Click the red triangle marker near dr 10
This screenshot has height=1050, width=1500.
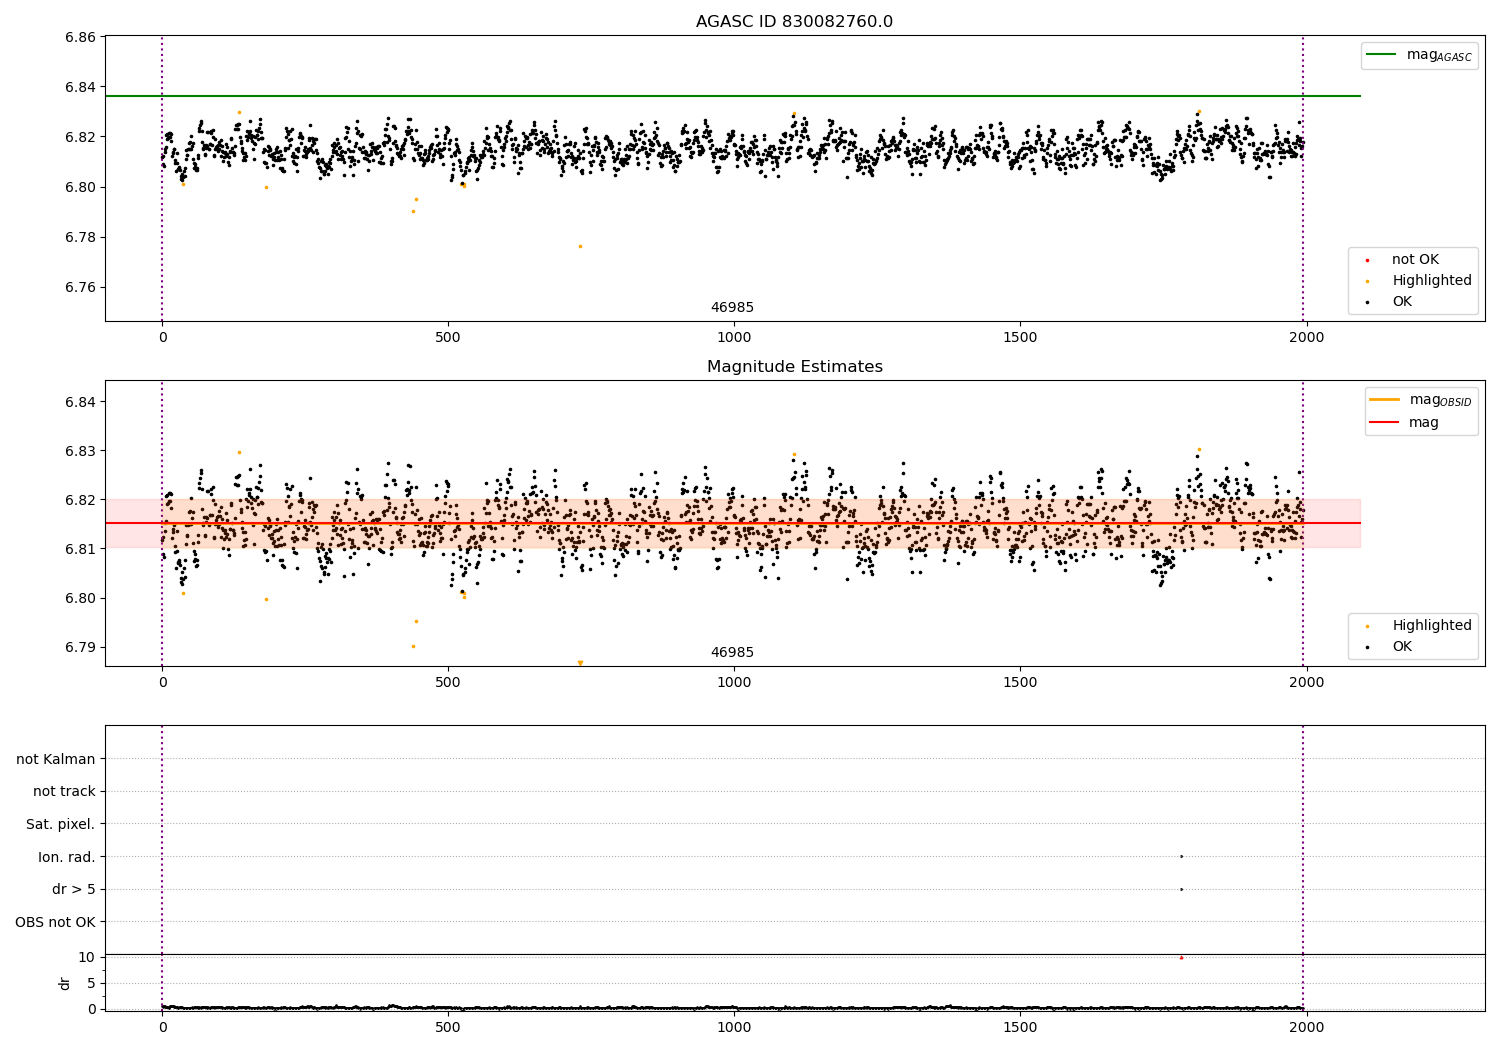pos(1181,957)
